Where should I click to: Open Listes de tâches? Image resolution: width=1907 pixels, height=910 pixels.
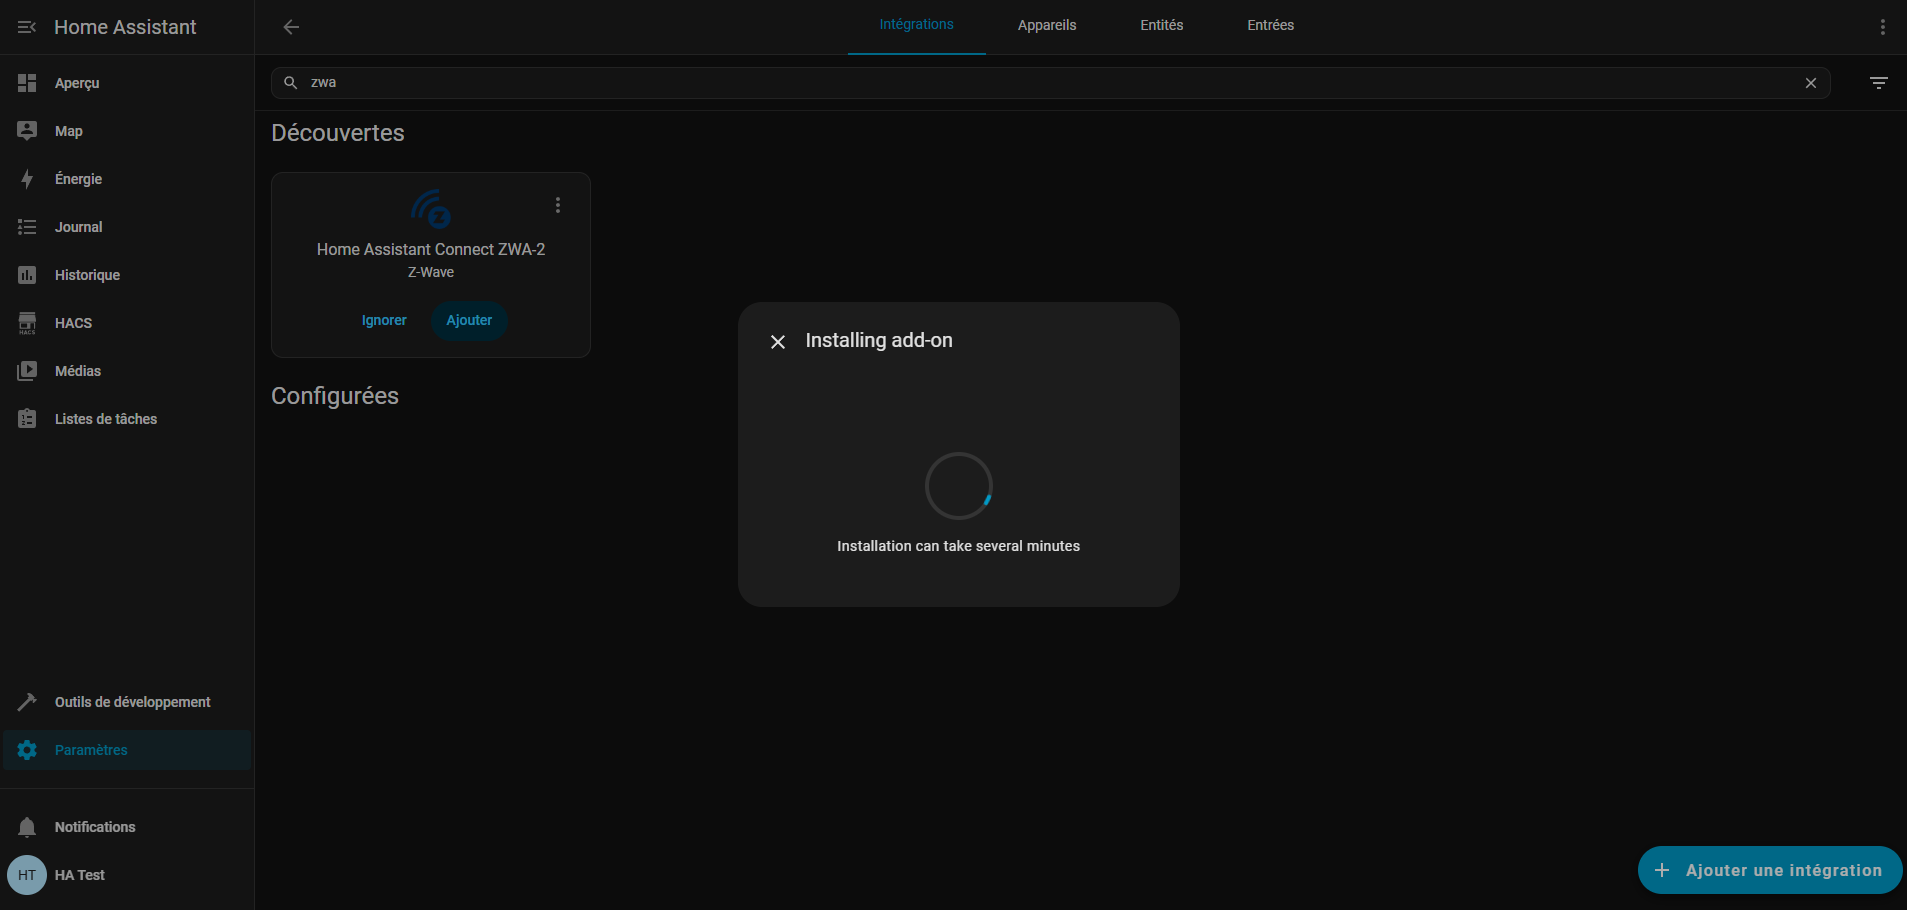[105, 419]
